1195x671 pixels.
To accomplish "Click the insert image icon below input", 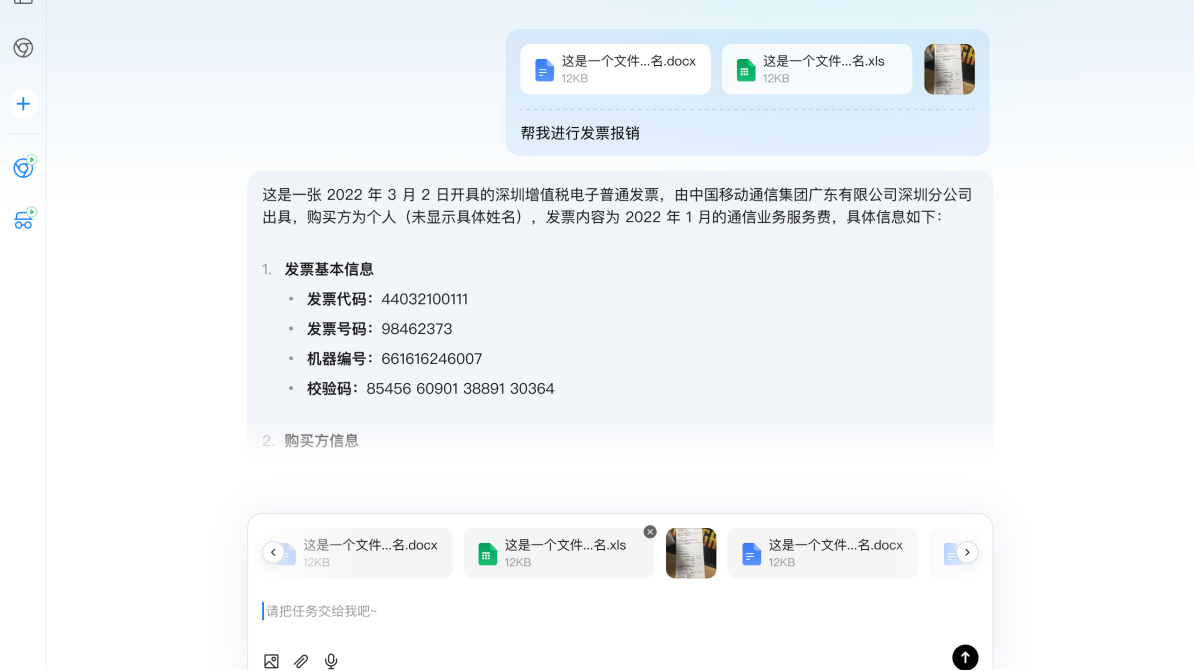I will pos(271,661).
